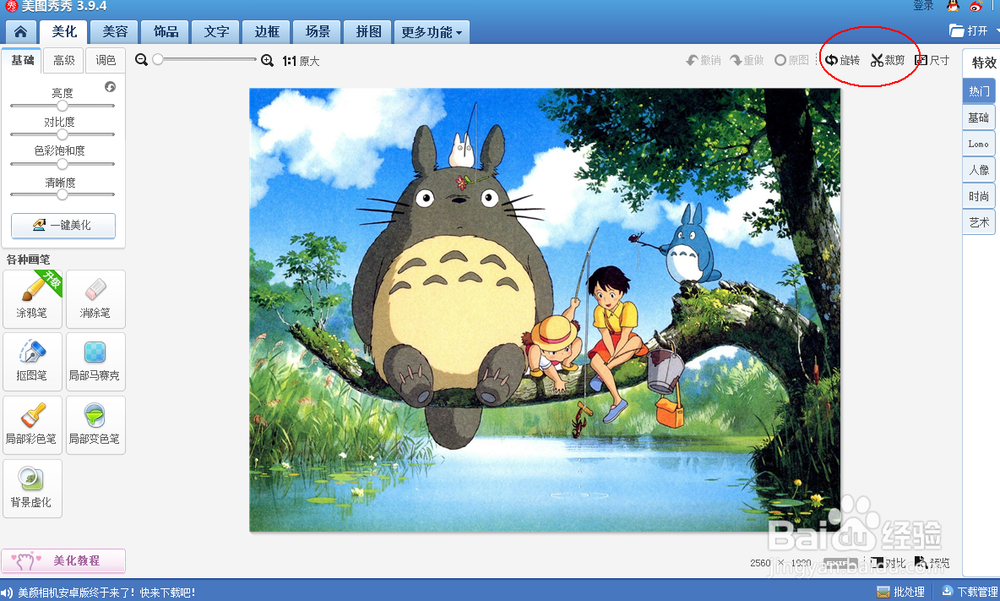Select the 涂鸦笔 doodle brush tool
This screenshot has height=601, width=1000.
[32, 299]
